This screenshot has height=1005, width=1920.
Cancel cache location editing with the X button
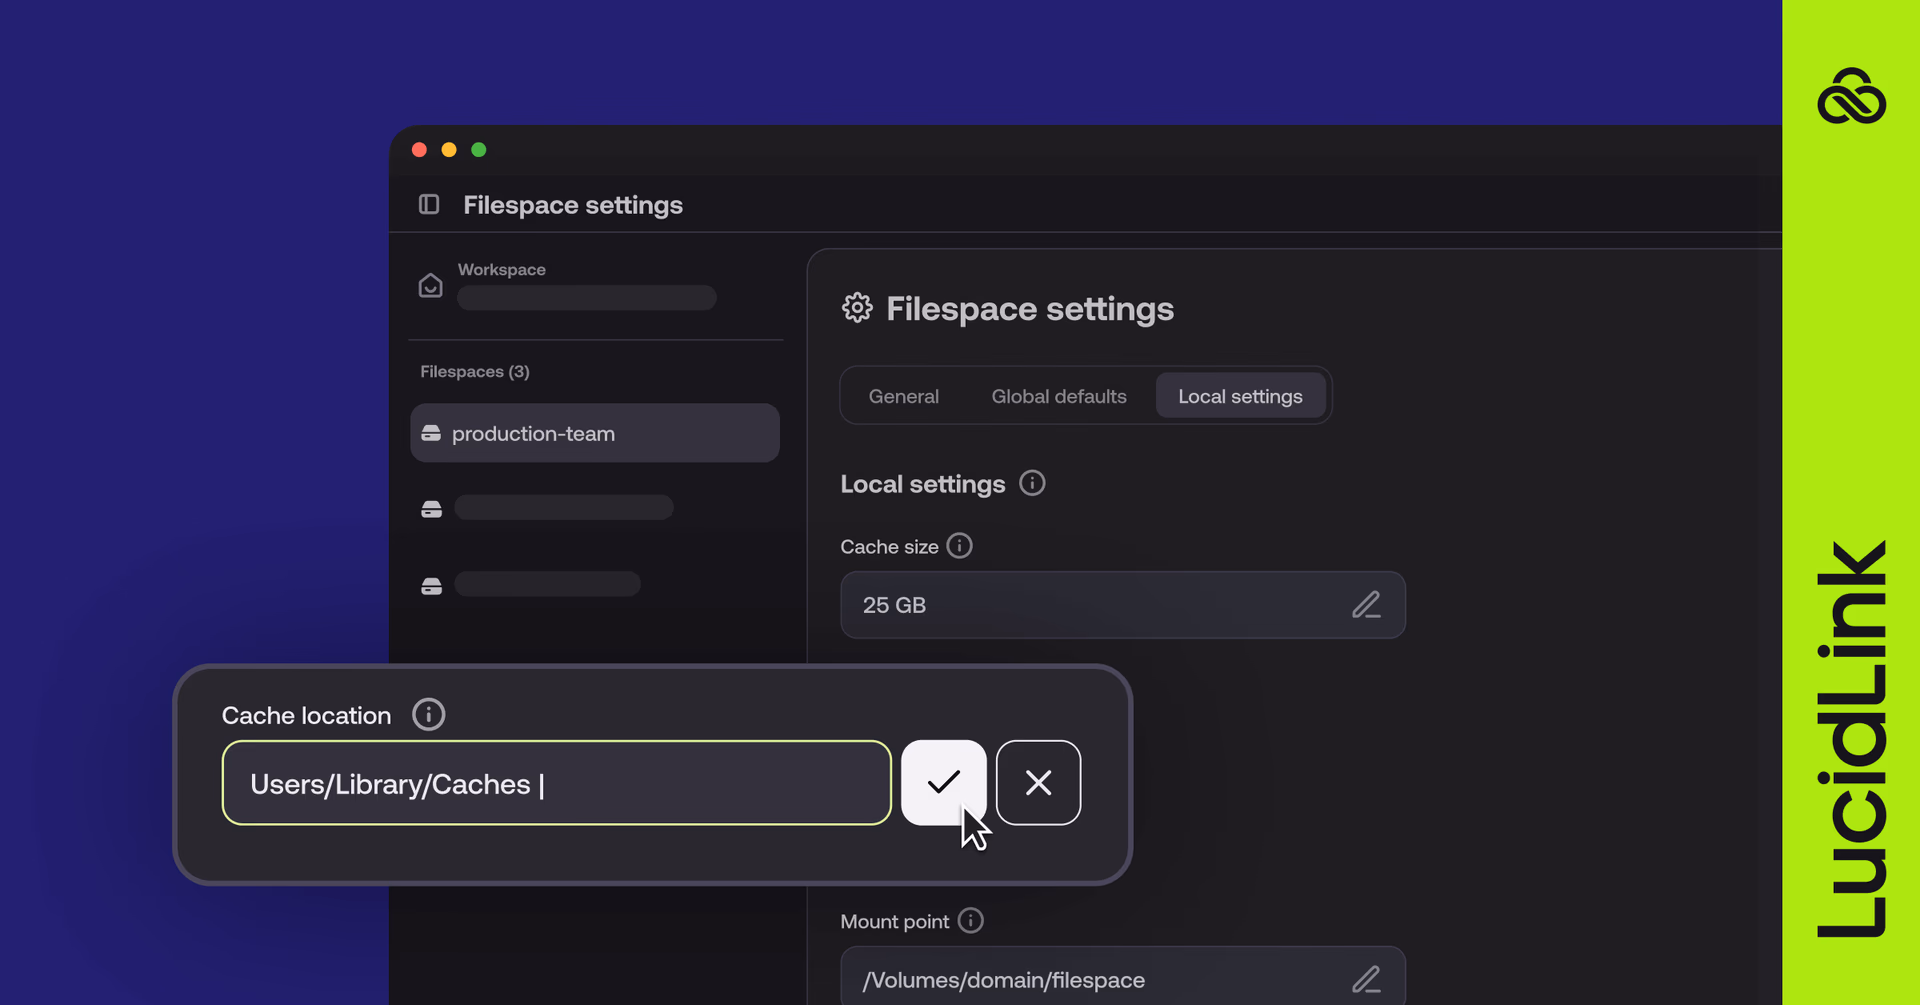(1038, 783)
